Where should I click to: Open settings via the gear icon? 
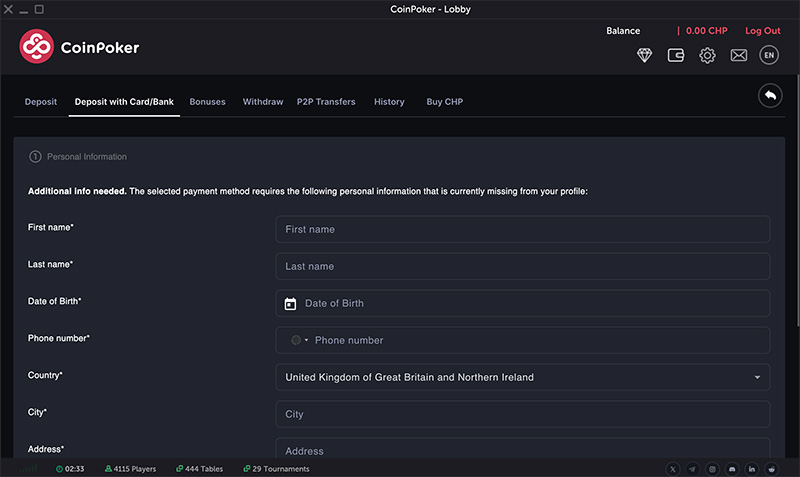(707, 56)
